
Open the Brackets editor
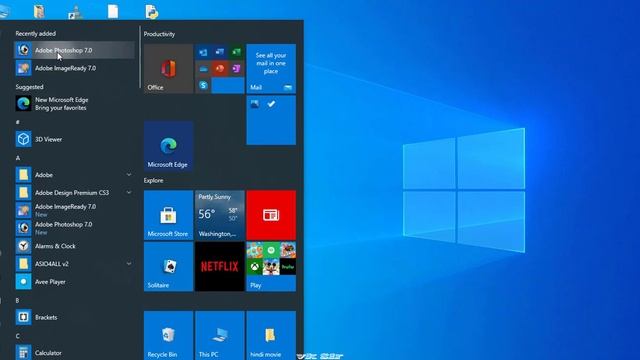74,317
